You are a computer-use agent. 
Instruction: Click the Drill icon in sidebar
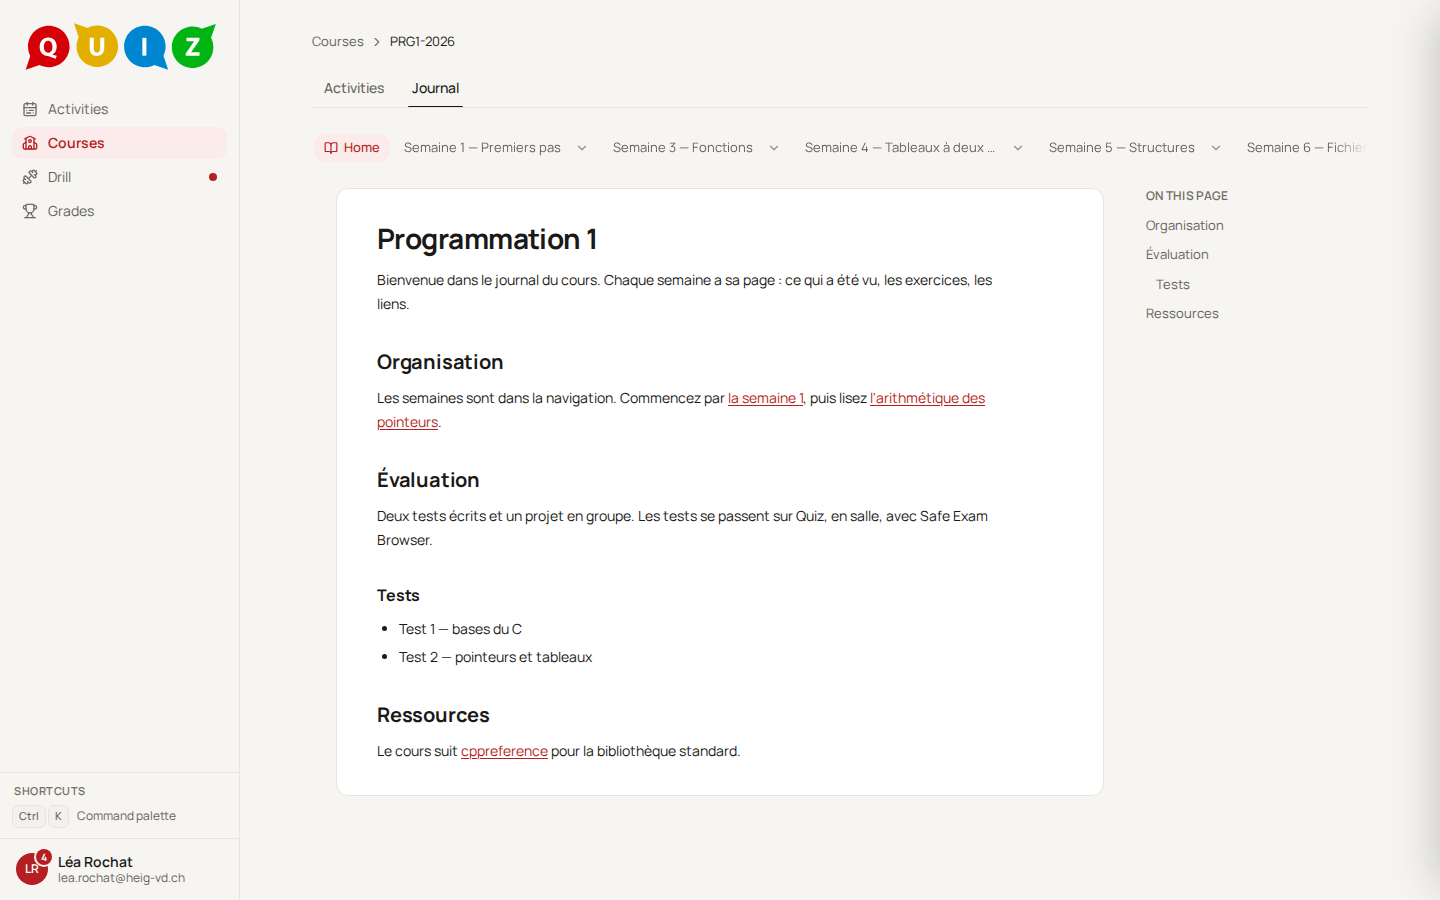pyautogui.click(x=30, y=177)
